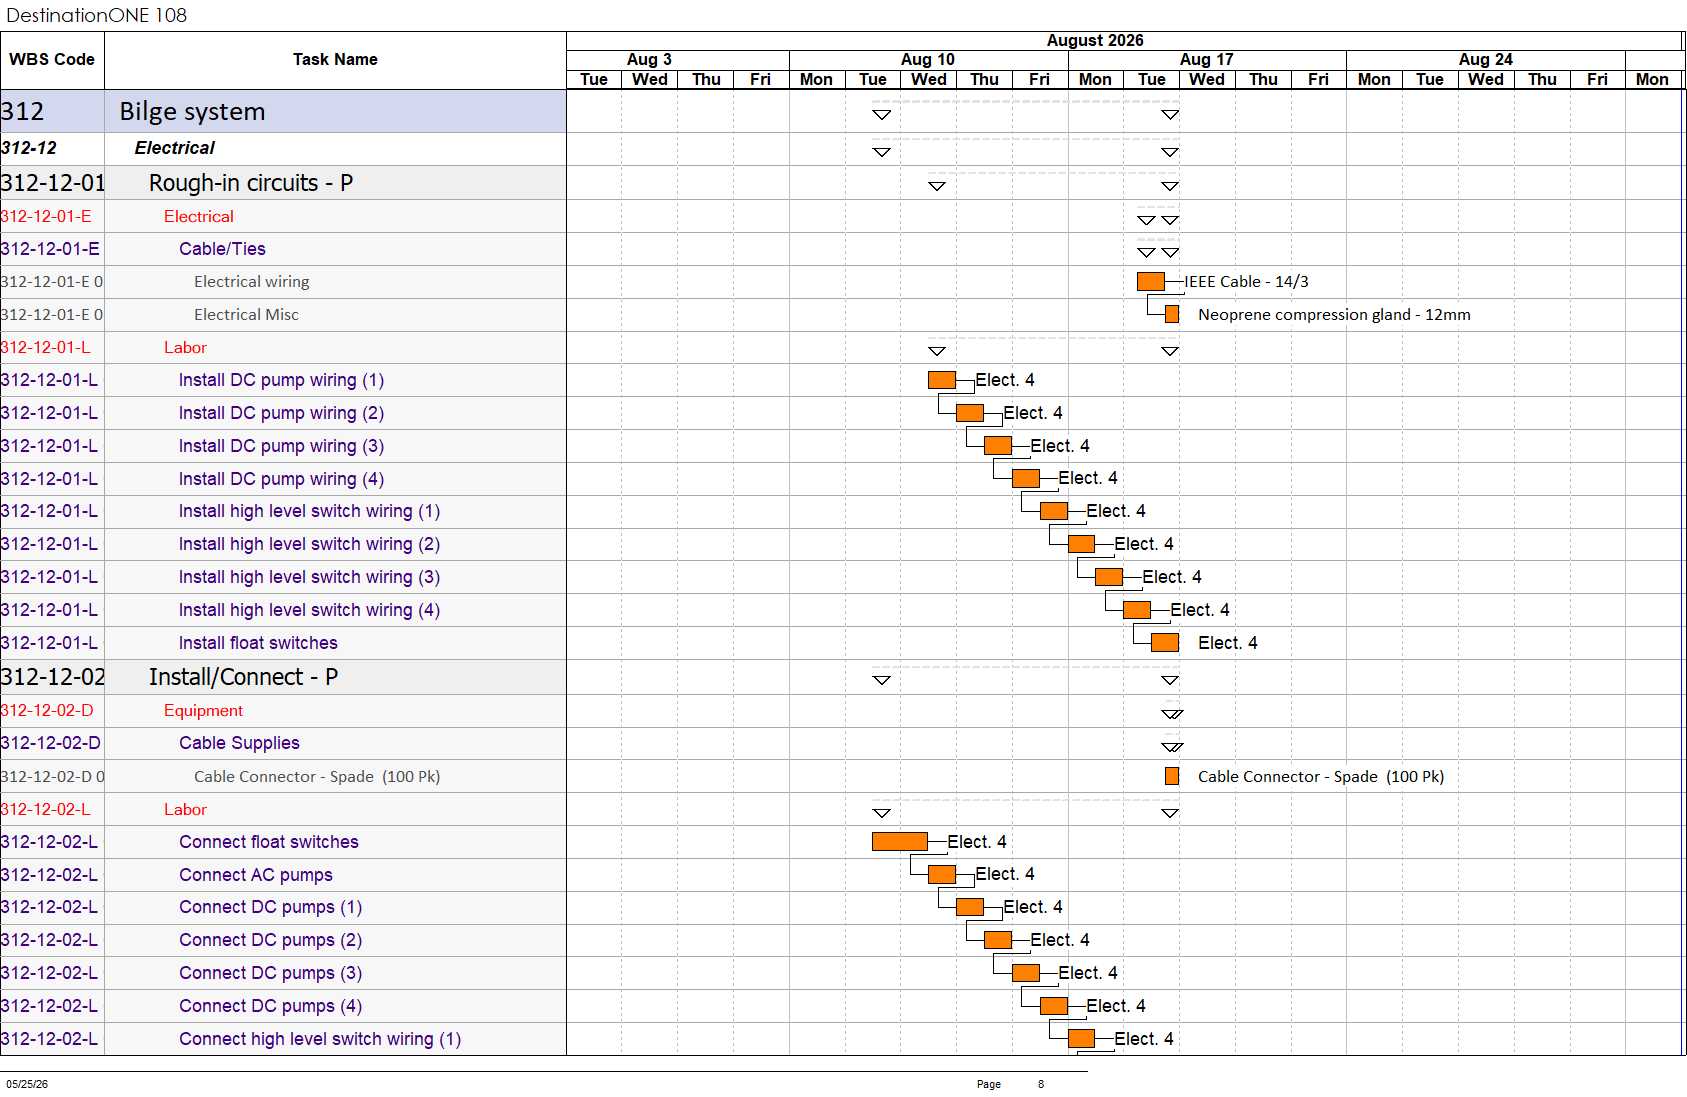This screenshot has width=1687, height=1097.
Task: Select the Neoprene compression gland task bar
Action: [1172, 315]
